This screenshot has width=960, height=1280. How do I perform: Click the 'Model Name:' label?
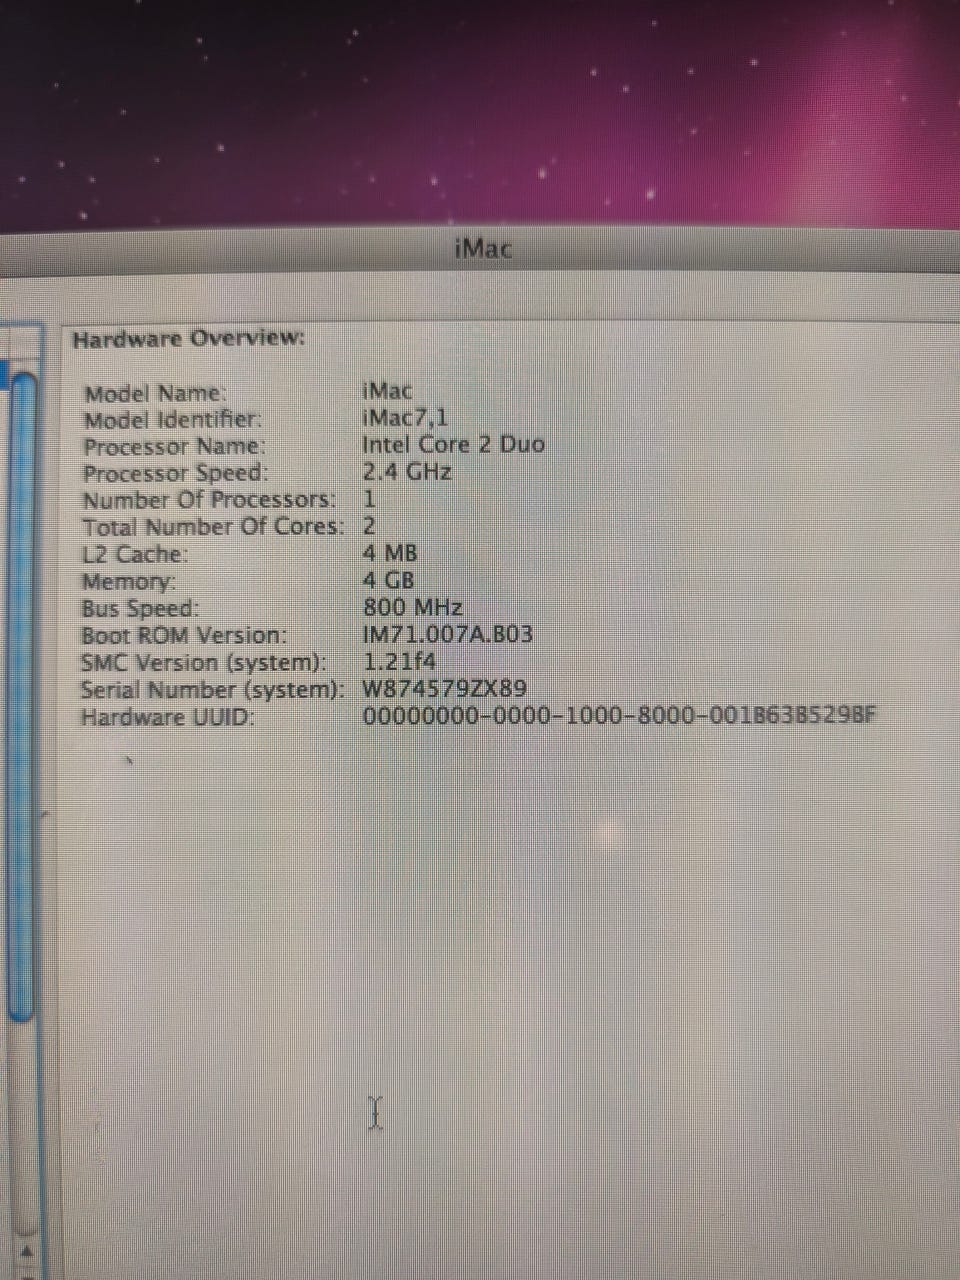click(x=155, y=394)
